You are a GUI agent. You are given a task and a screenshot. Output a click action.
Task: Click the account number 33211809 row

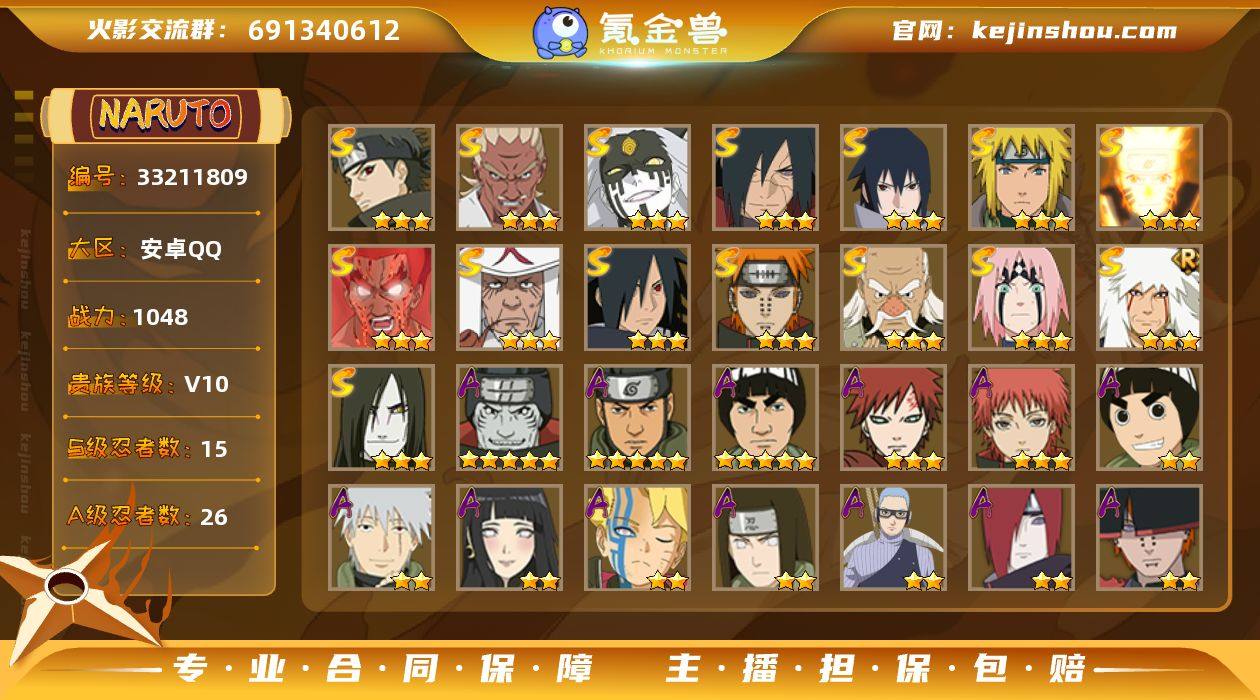click(162, 178)
